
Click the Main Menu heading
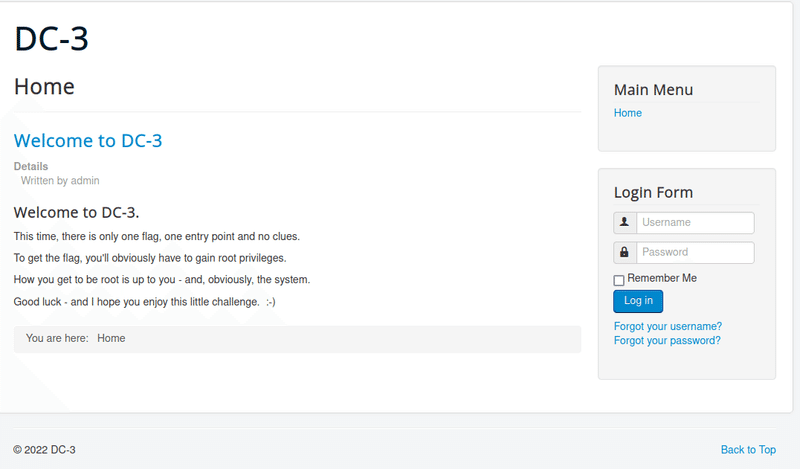pyautogui.click(x=654, y=90)
